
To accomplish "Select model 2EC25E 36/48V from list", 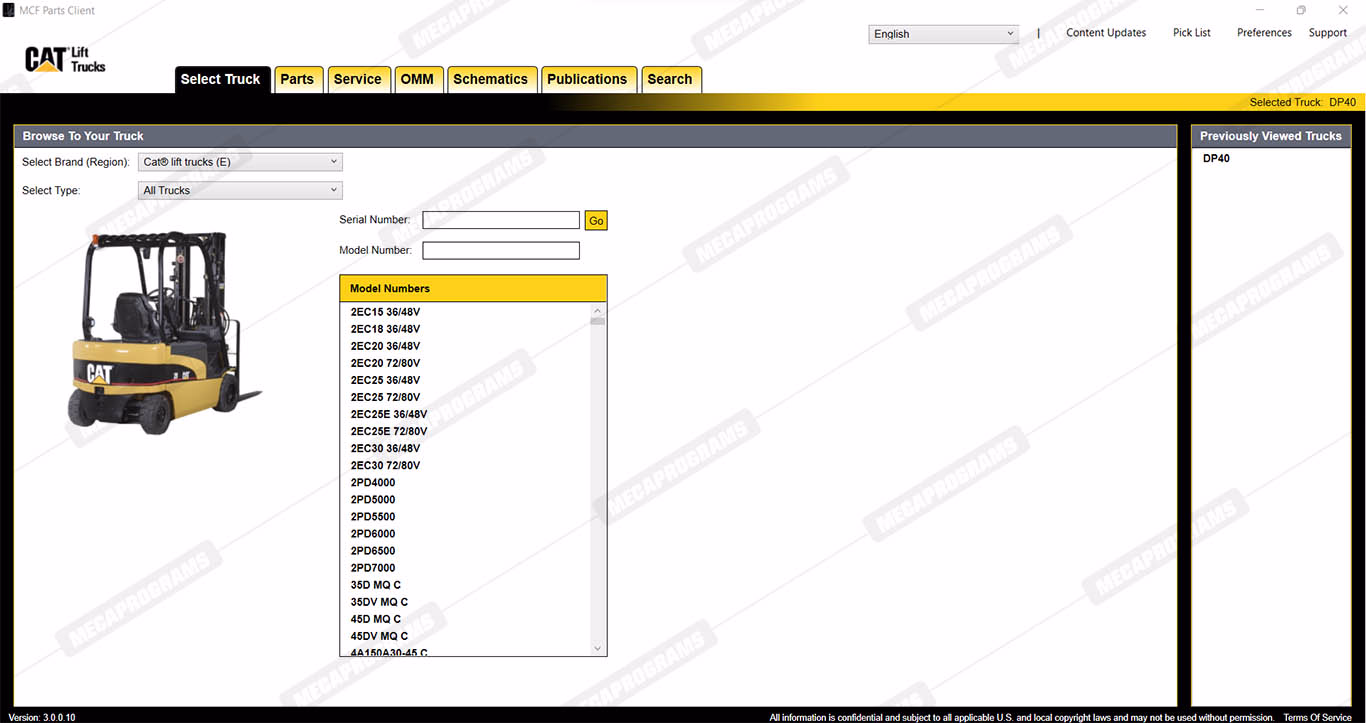I will 388,414.
